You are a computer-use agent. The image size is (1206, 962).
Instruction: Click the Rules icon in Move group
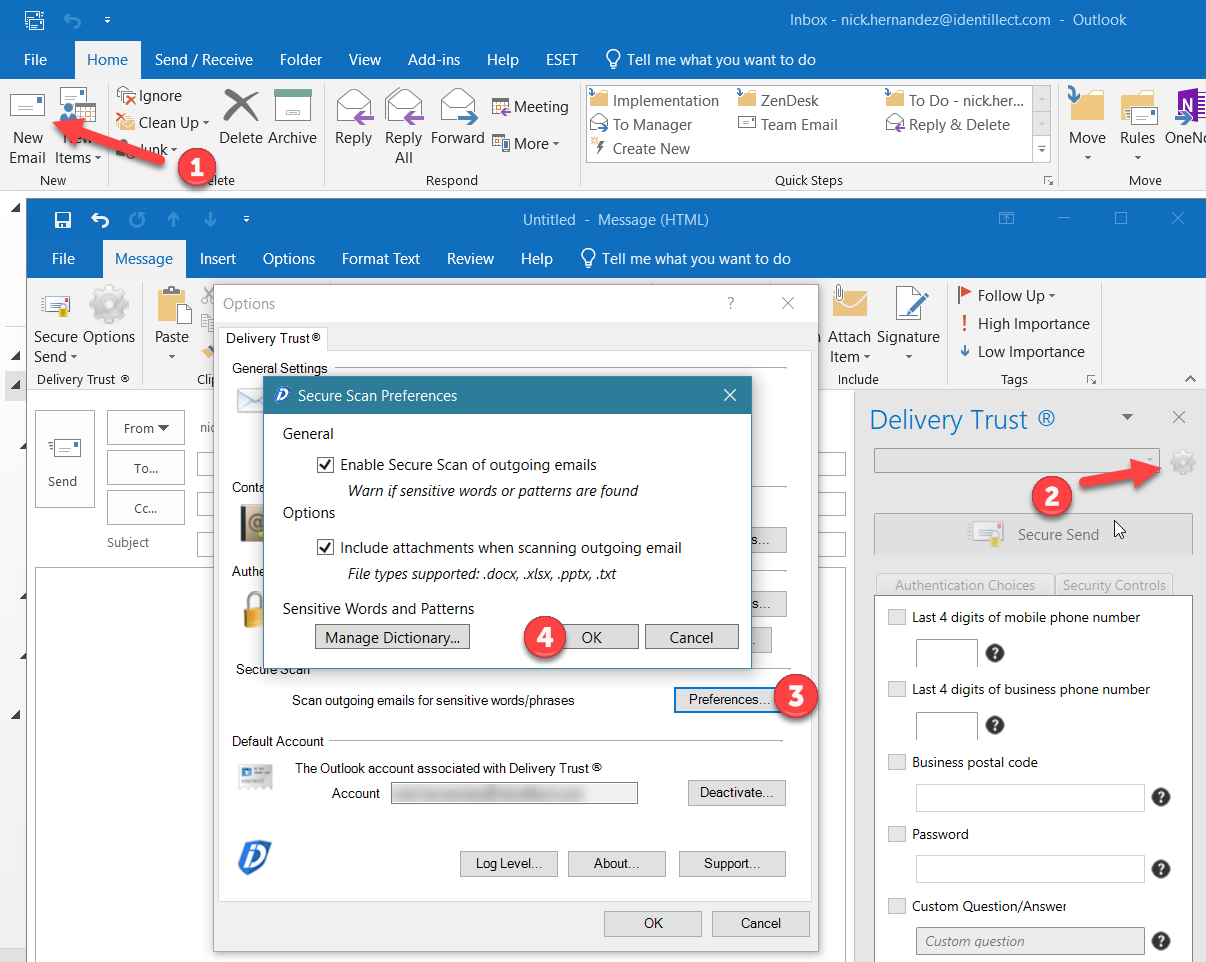1138,106
